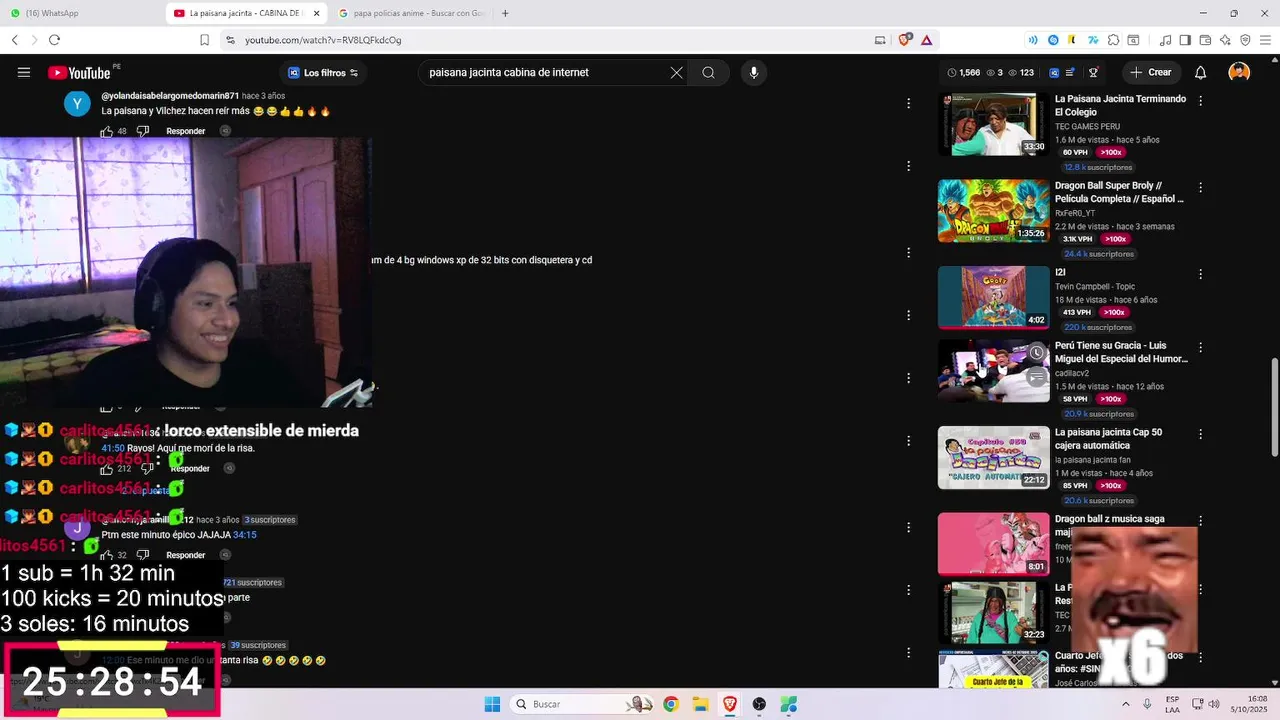Open options for 'La paisana jacinta Cap 50' video

click(x=1201, y=434)
